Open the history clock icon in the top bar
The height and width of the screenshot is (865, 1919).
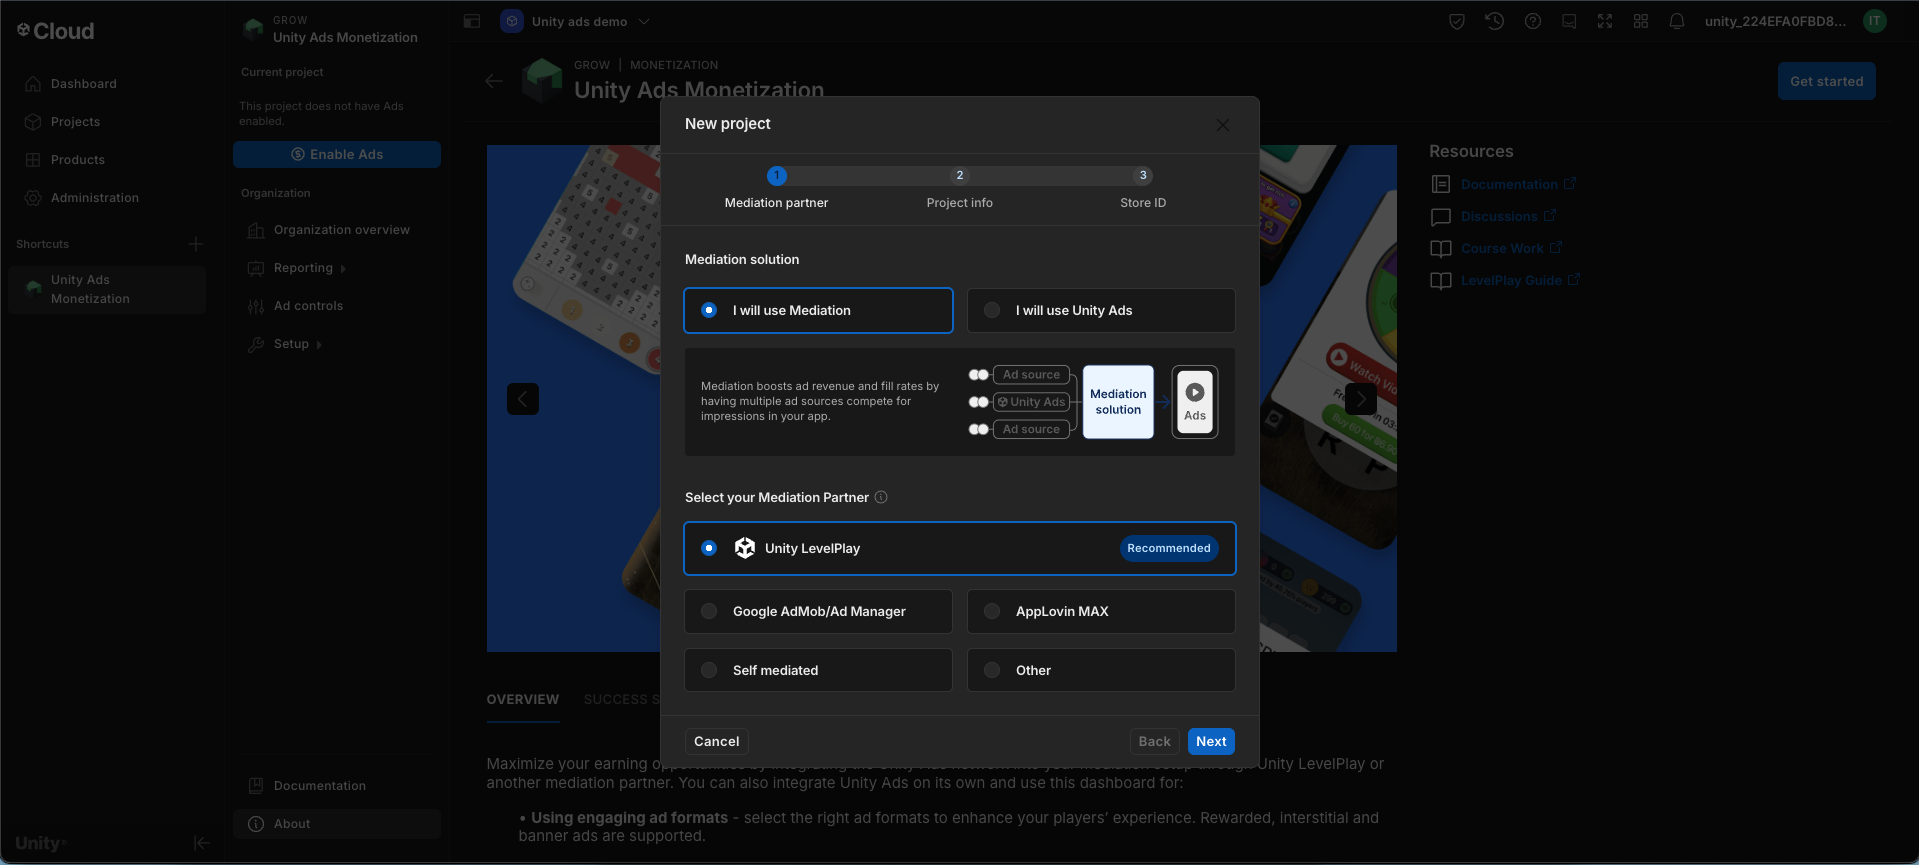coord(1495,21)
